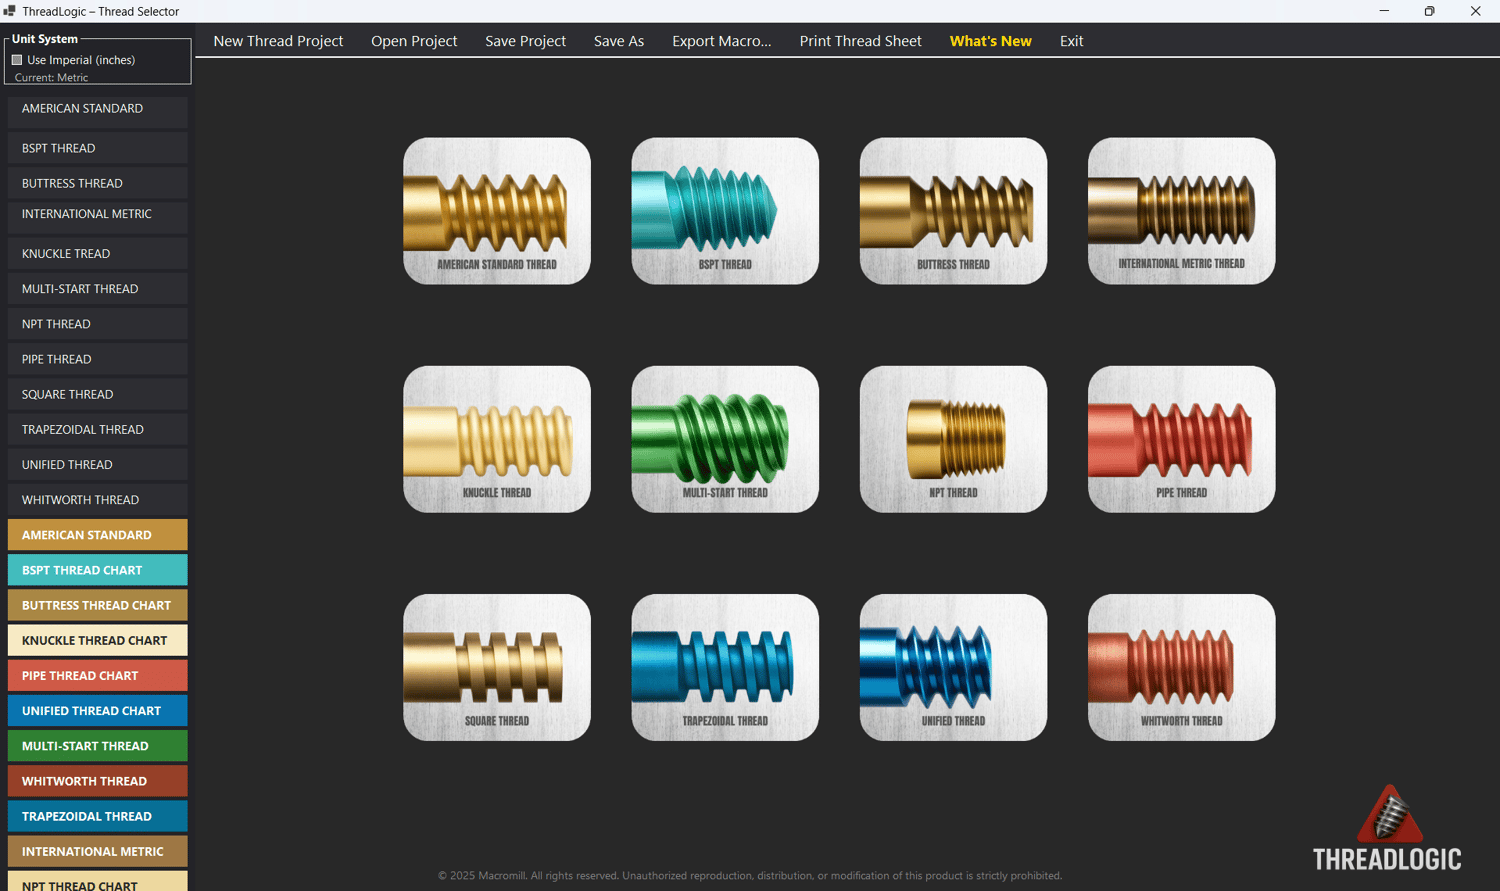Click Open Project in the menu bar
The height and width of the screenshot is (891, 1500).
click(x=414, y=41)
